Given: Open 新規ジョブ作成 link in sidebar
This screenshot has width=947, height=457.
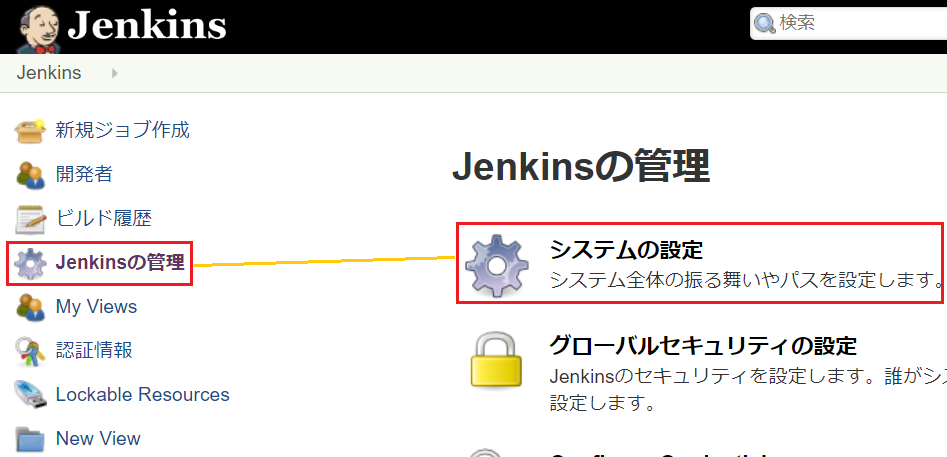Looking at the screenshot, I should (123, 130).
